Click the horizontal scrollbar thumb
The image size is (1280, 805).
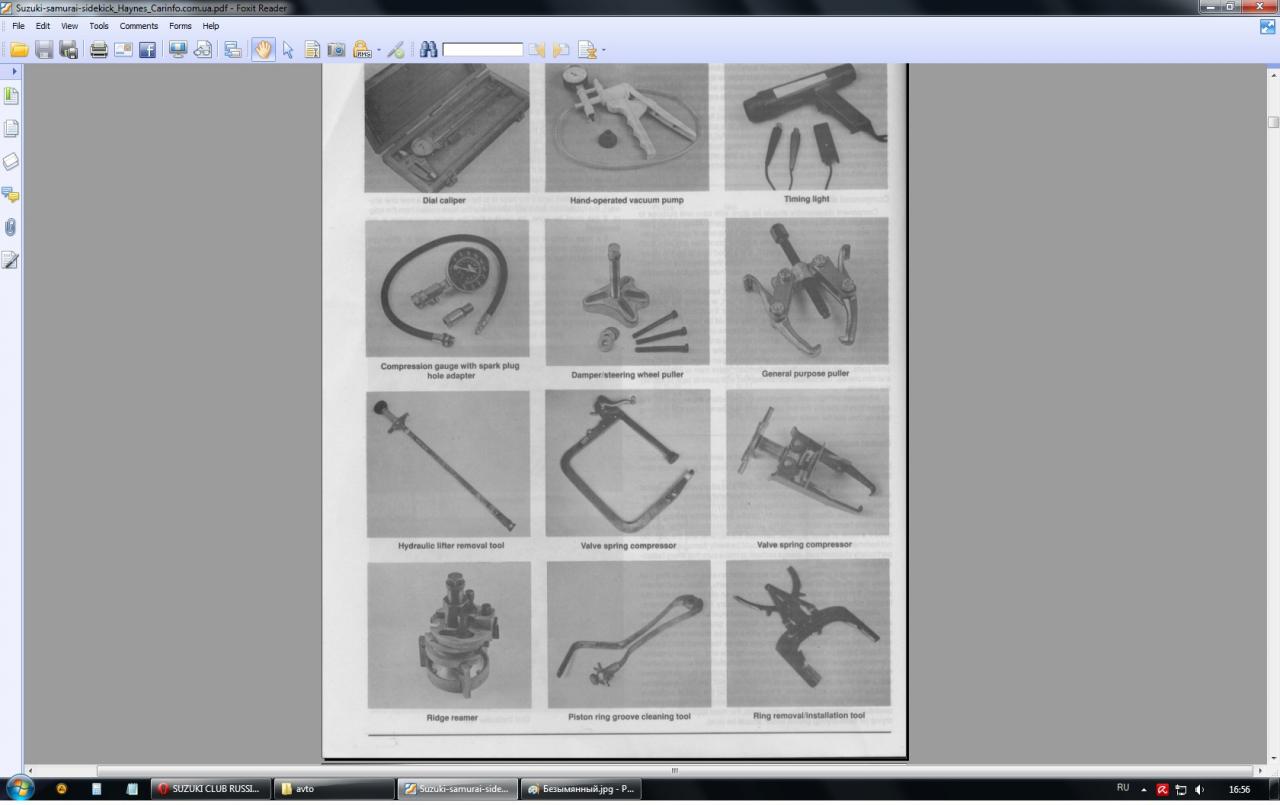[674, 771]
